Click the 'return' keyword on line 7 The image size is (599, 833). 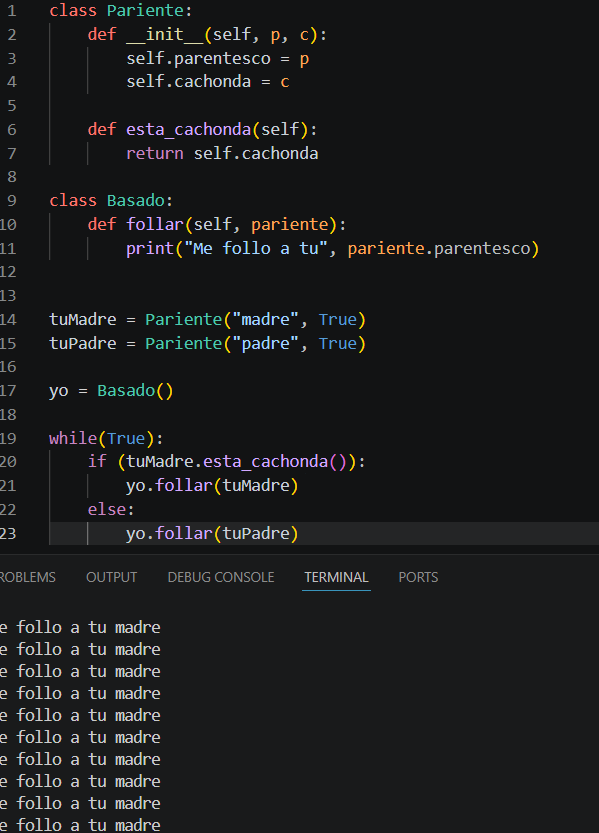(x=155, y=154)
